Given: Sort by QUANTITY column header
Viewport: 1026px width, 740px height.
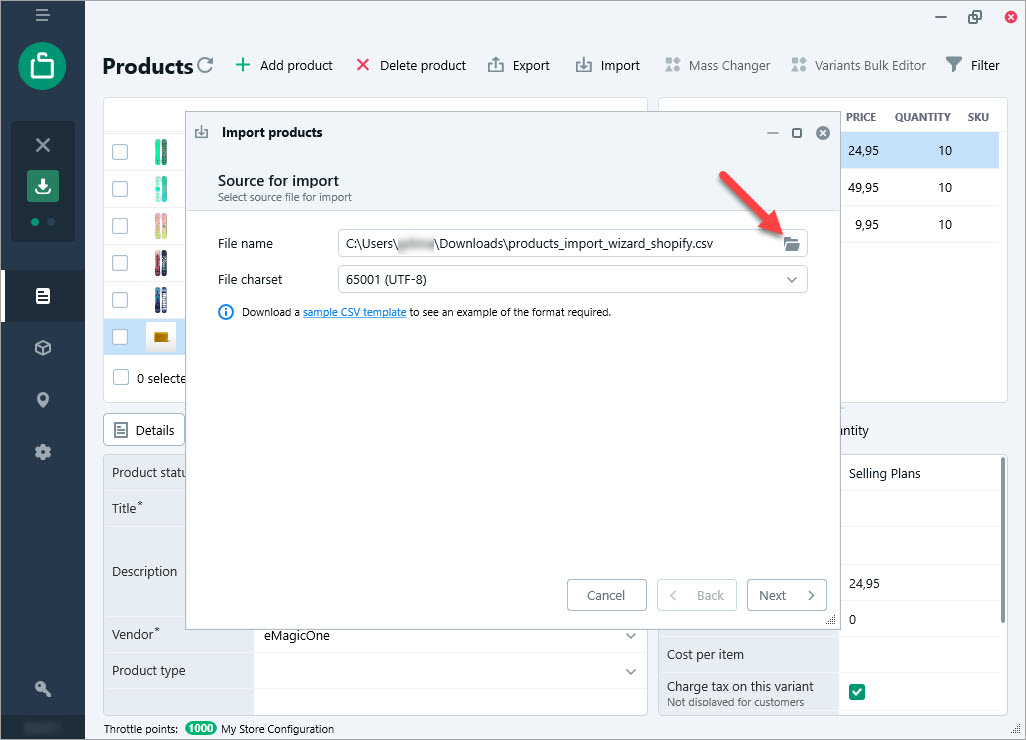Looking at the screenshot, I should [x=922, y=117].
